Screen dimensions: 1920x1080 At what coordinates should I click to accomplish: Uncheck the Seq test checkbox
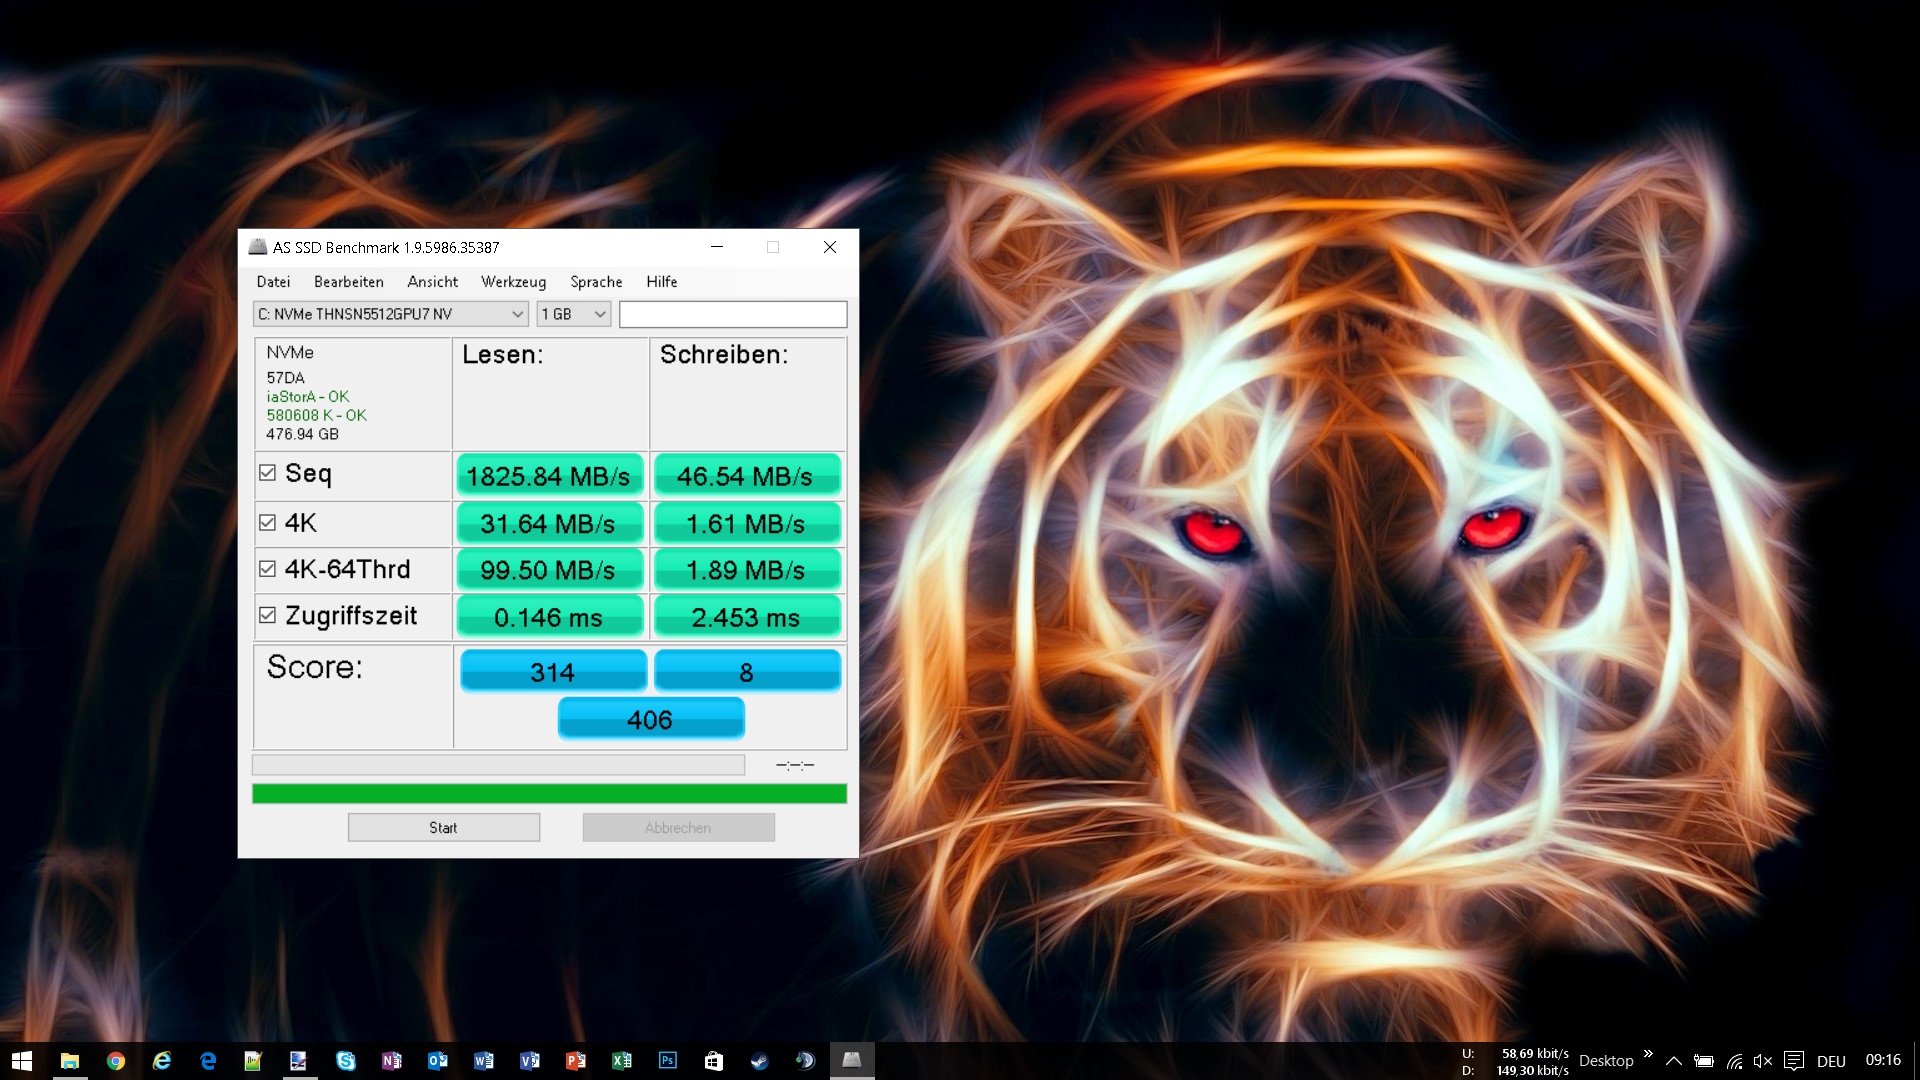pyautogui.click(x=267, y=473)
